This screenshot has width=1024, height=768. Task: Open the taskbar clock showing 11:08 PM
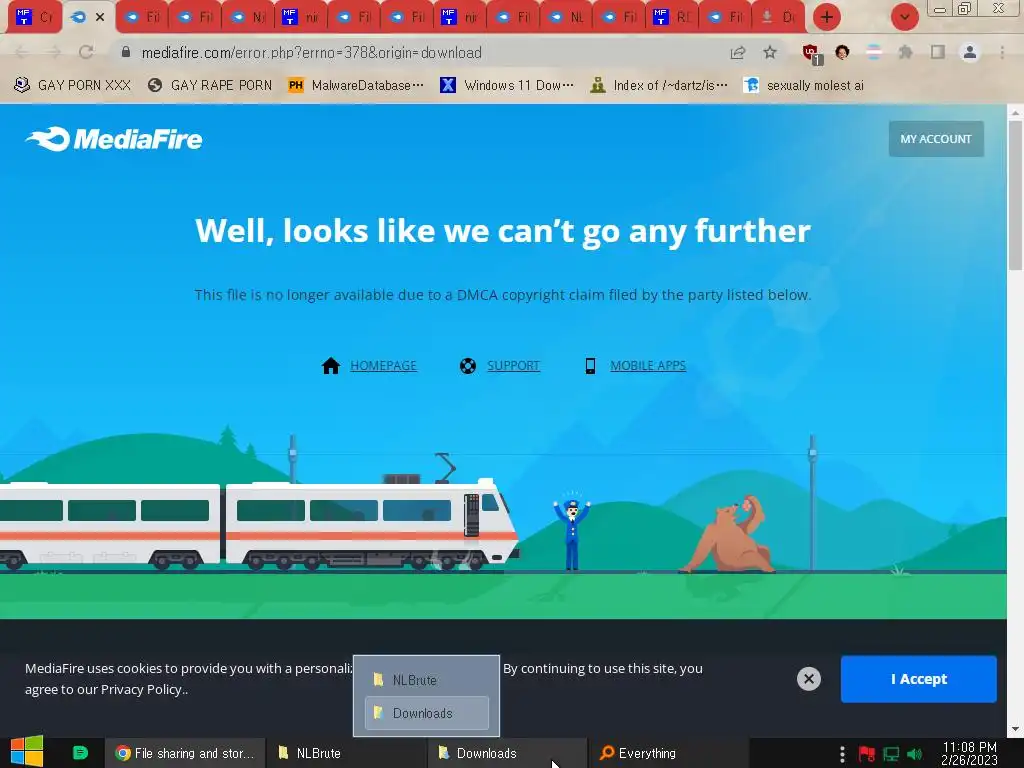[x=969, y=753]
